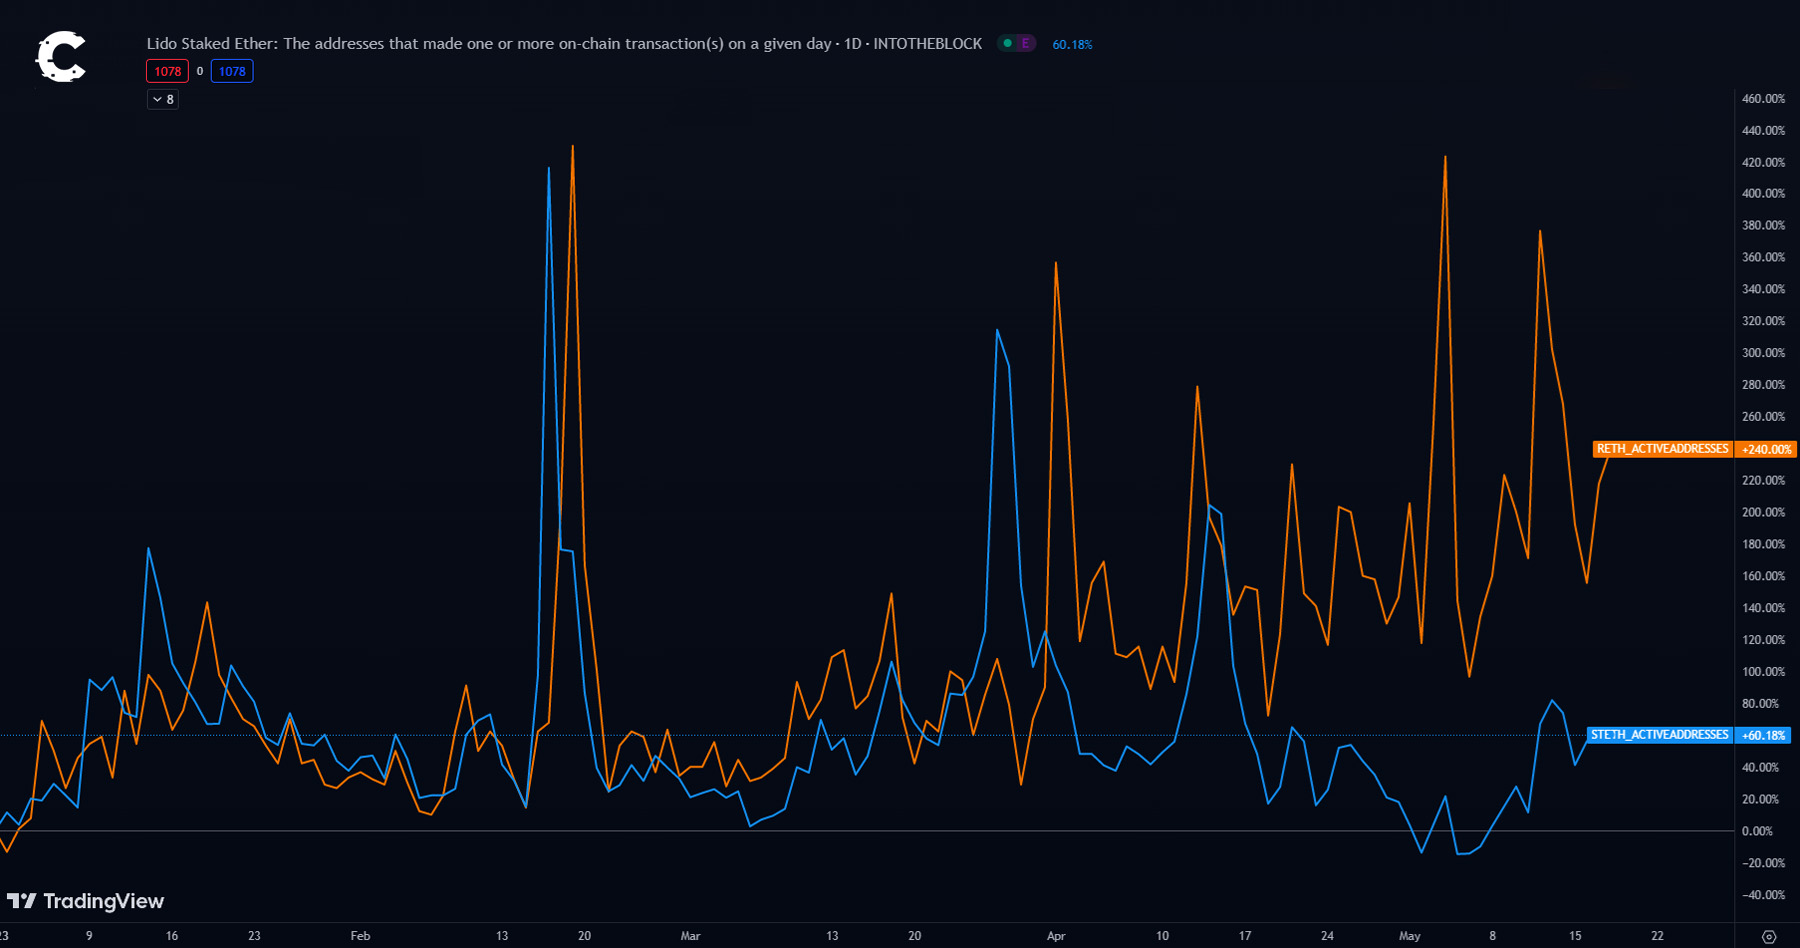Click the green market status dot
Viewport: 1800px width, 948px height.
click(x=1007, y=44)
